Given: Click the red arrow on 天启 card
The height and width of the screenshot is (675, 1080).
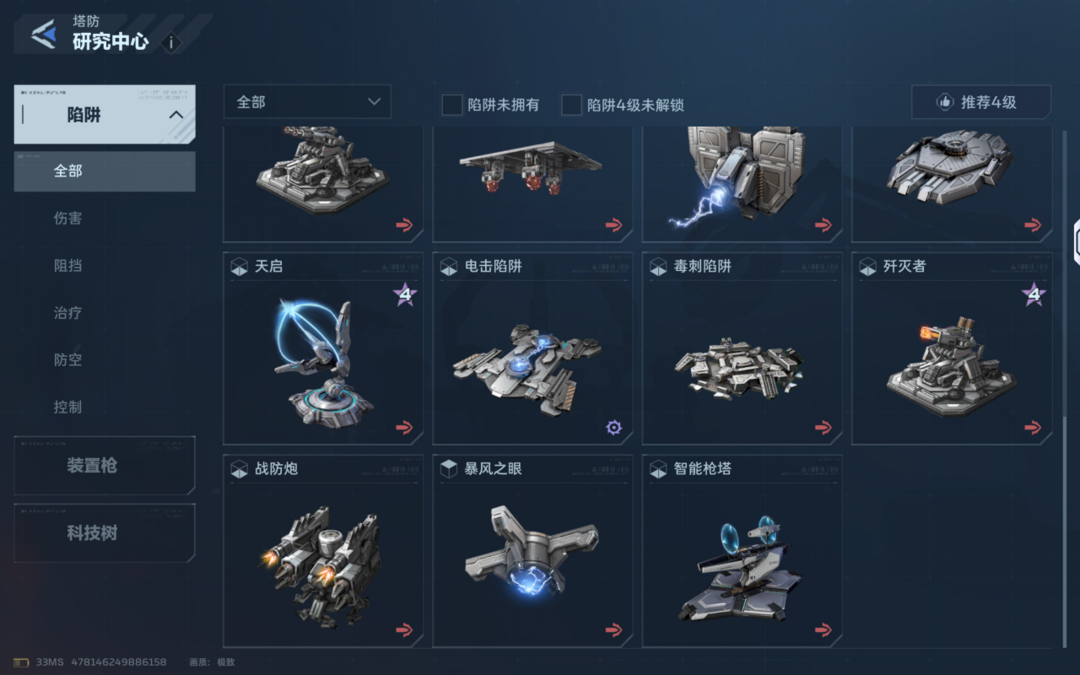Looking at the screenshot, I should point(404,428).
